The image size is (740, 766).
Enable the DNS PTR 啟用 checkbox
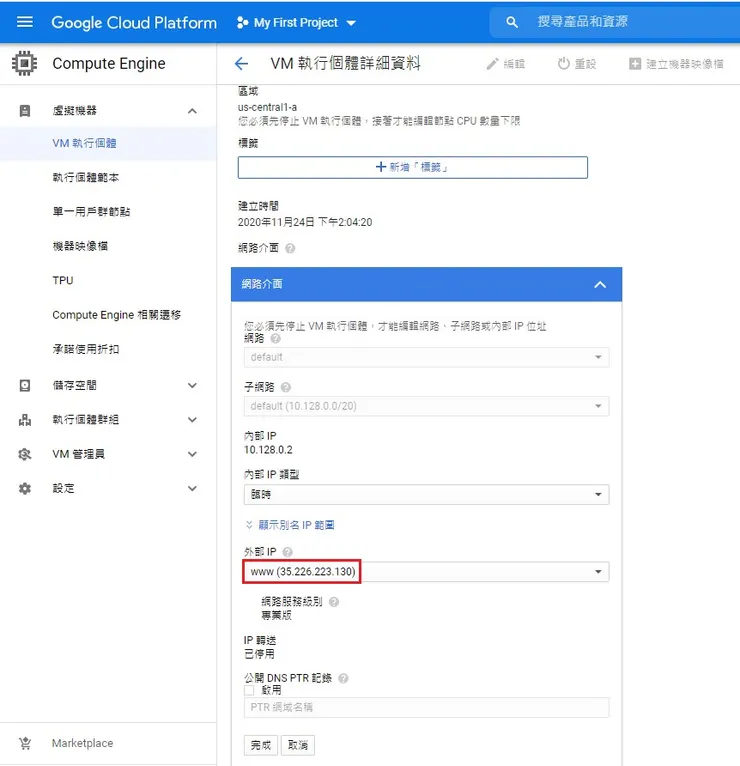(249, 690)
